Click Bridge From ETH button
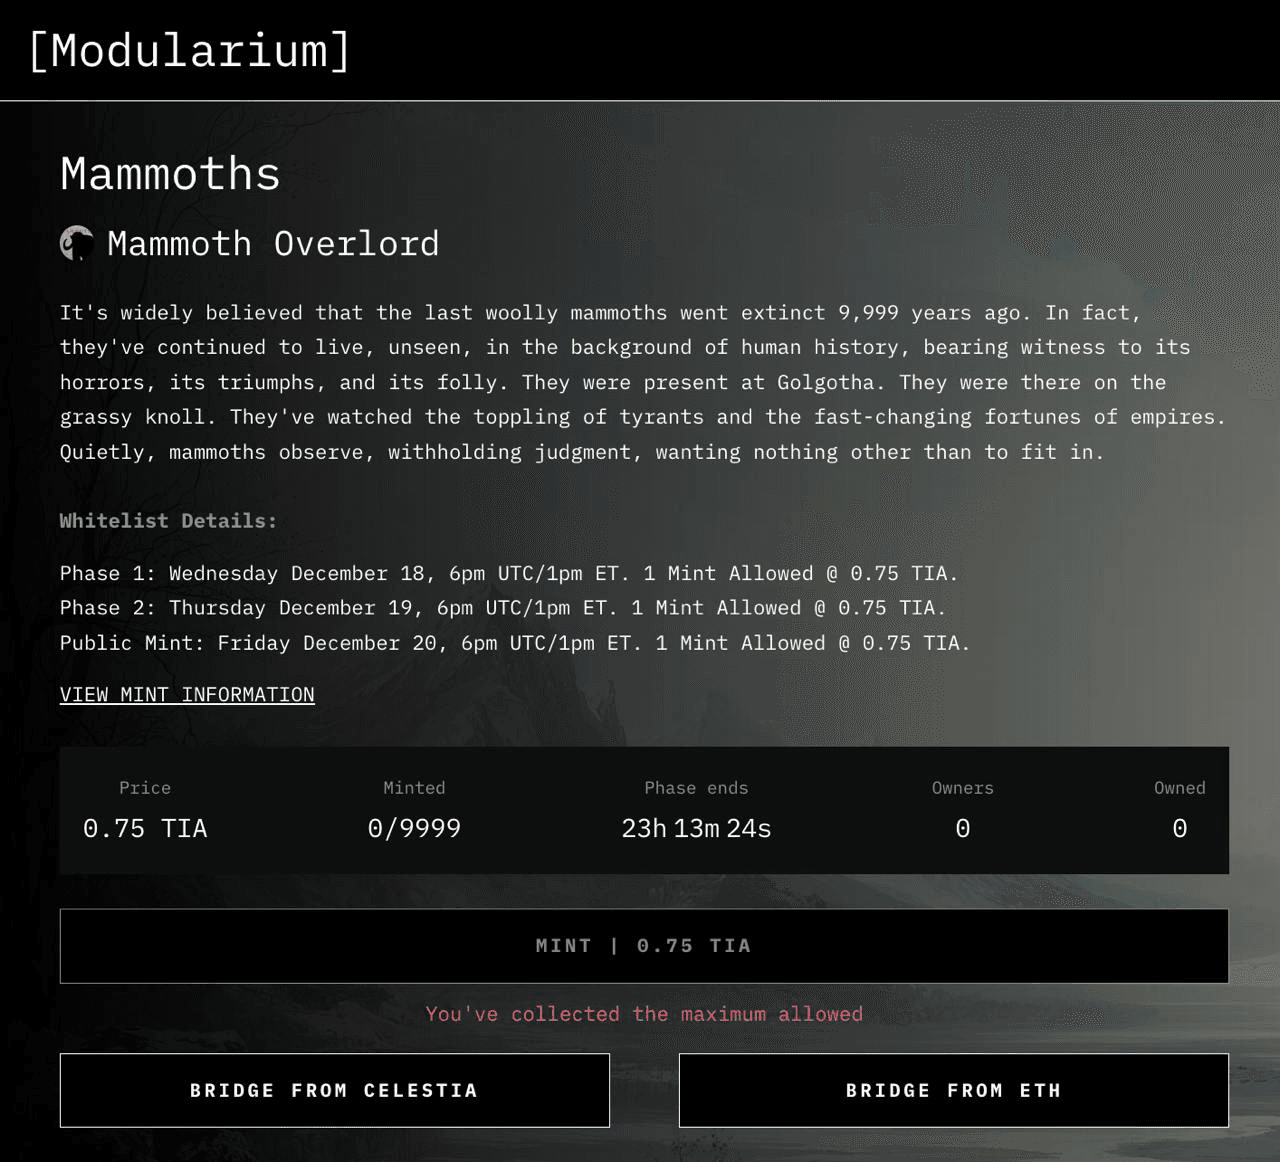Viewport: 1280px width, 1162px height. (954, 1090)
